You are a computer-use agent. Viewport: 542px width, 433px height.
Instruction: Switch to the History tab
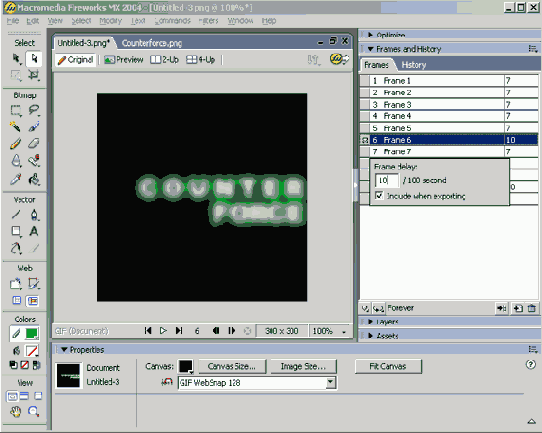(x=413, y=65)
